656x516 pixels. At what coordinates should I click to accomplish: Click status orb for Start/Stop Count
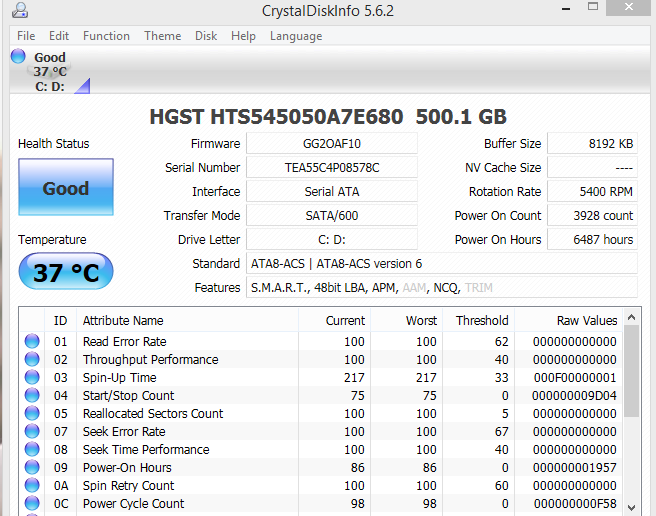[x=32, y=395]
